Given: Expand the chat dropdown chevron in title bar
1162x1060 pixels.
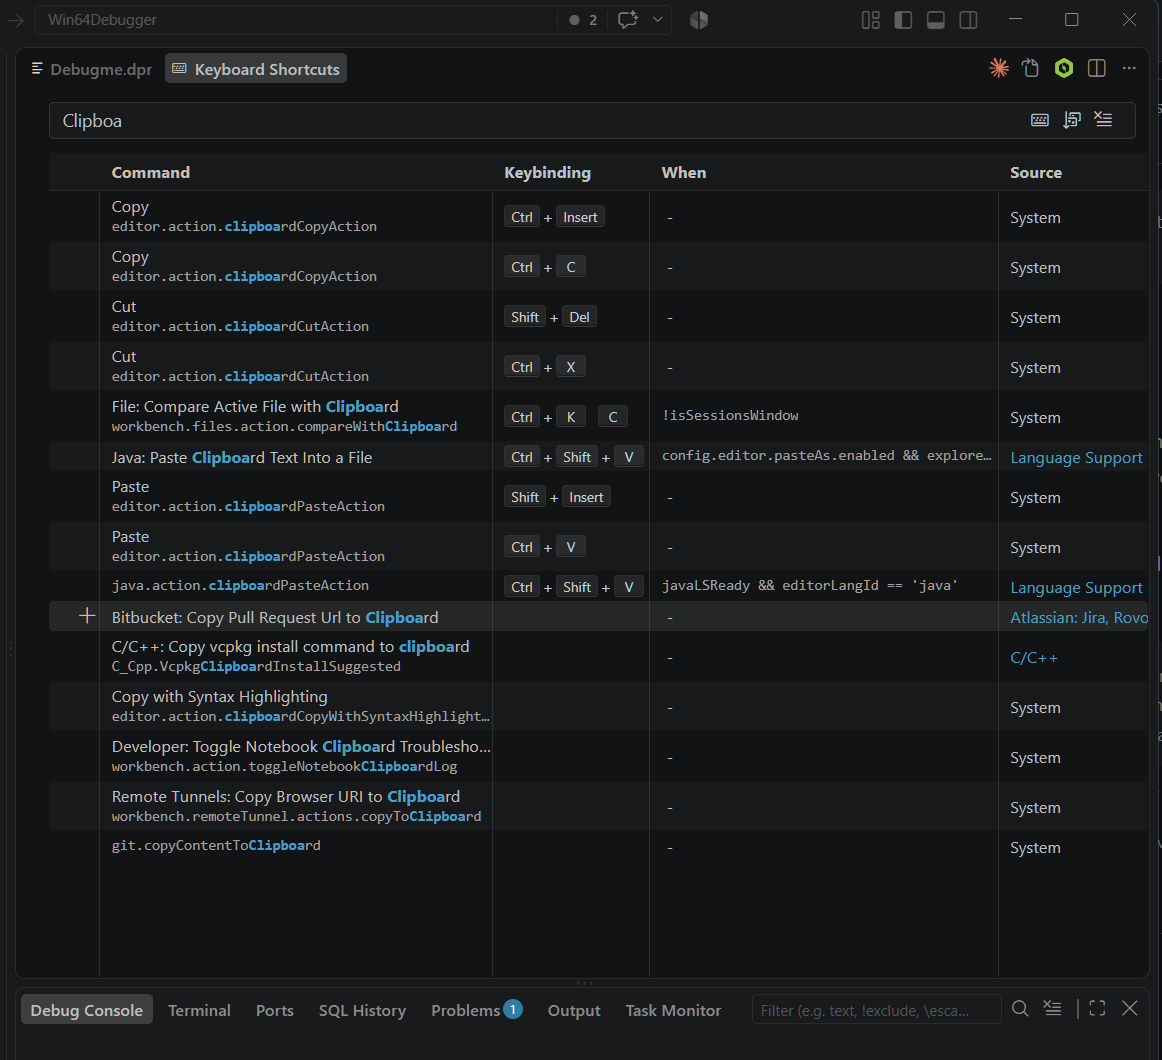Looking at the screenshot, I should coord(657,20).
